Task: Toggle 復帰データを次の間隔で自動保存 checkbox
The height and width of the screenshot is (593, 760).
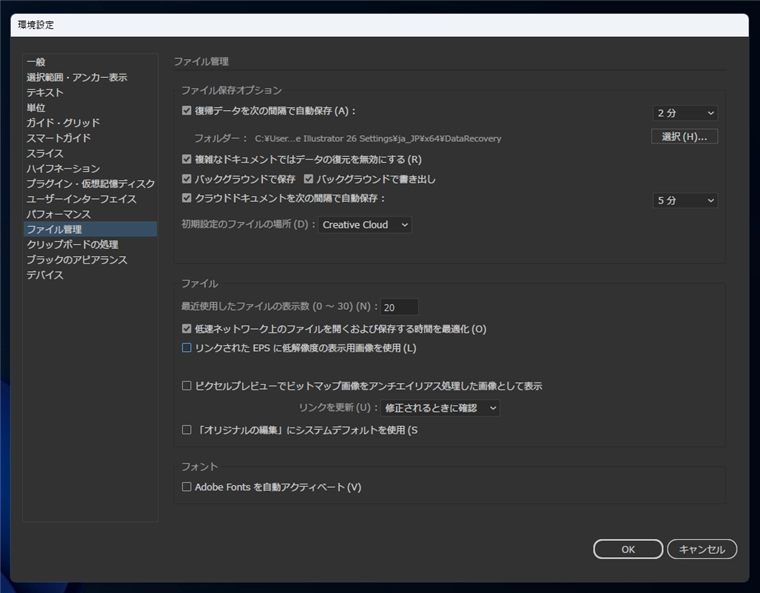Action: pyautogui.click(x=187, y=111)
